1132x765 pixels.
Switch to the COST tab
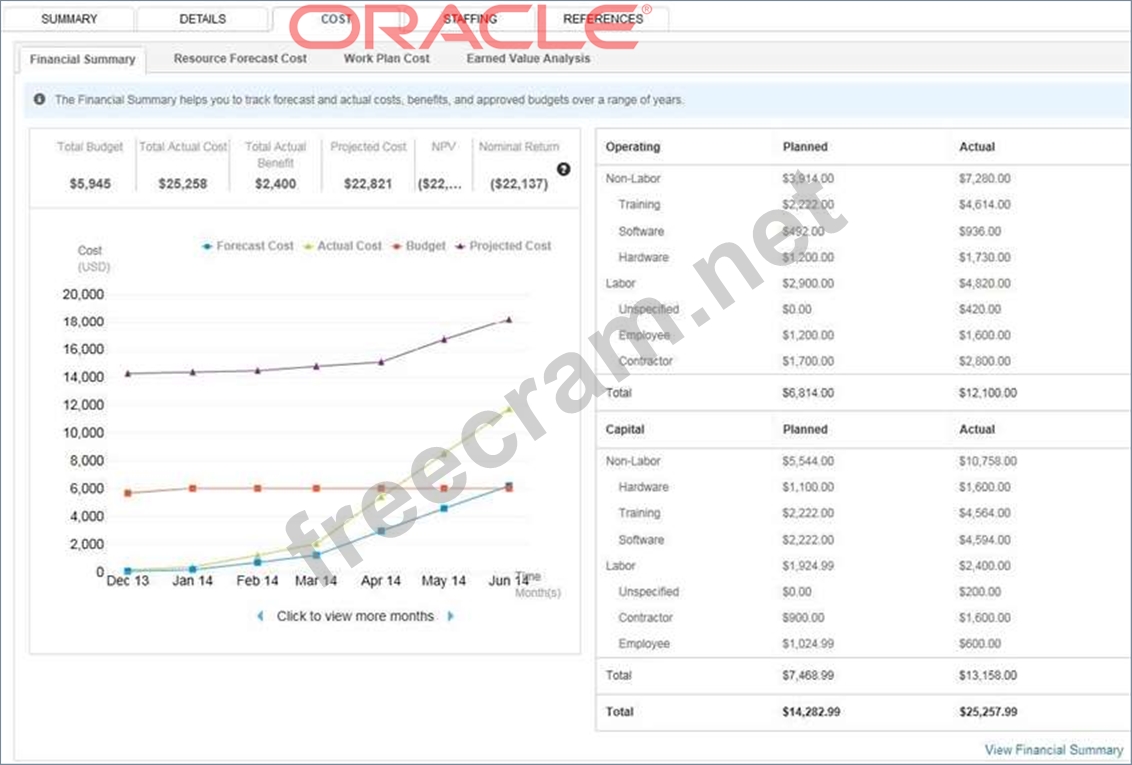[x=336, y=19]
